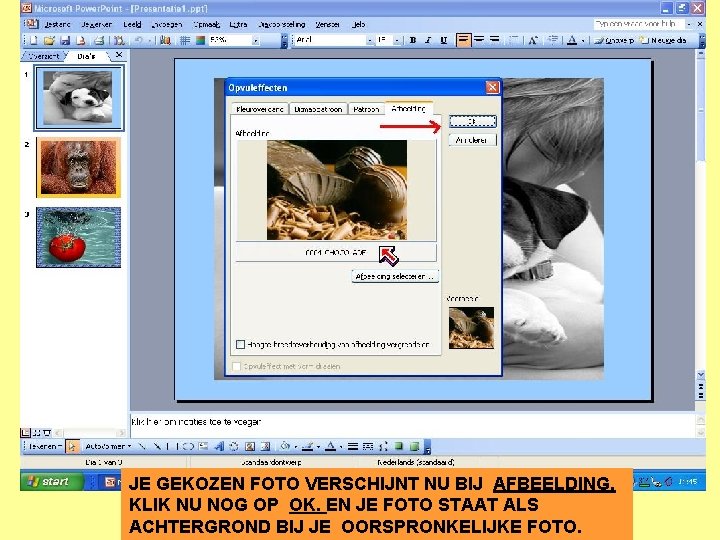Image resolution: width=720 pixels, height=540 pixels.
Task: Open the fill color dropdown arrow
Action: 295,446
